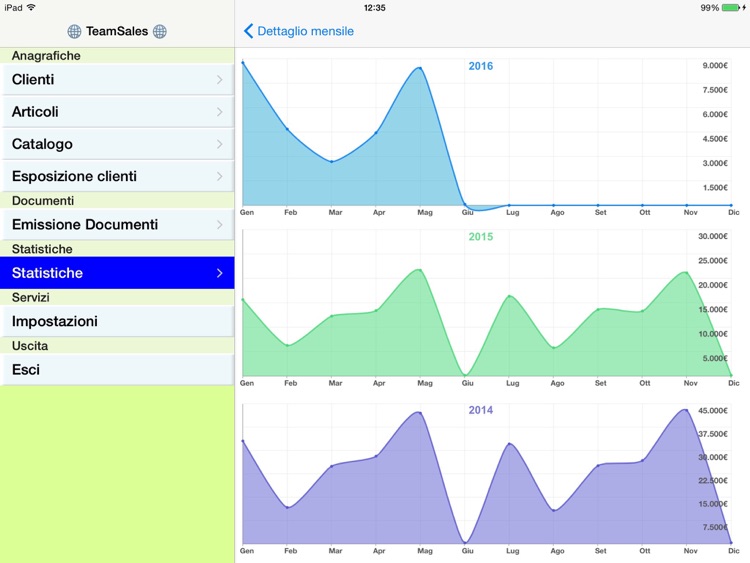Click the TeamSales title text
This screenshot has width=750, height=563.
pos(117,31)
